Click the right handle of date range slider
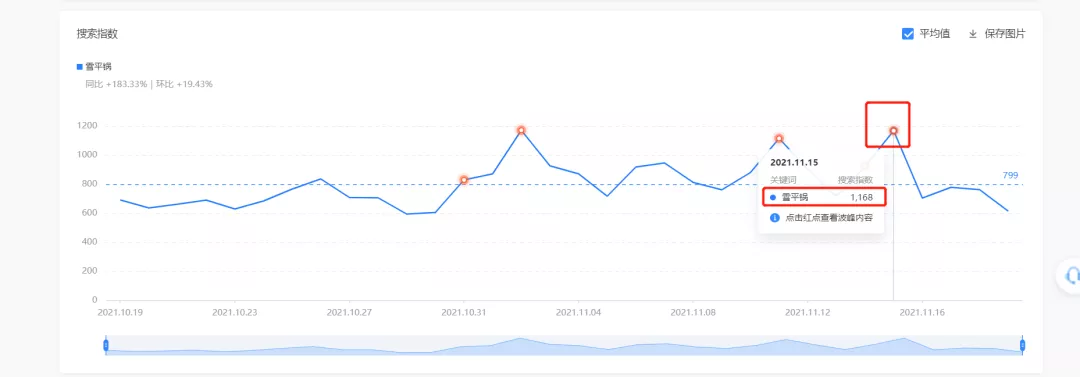This screenshot has width=1080, height=377. (x=1022, y=345)
